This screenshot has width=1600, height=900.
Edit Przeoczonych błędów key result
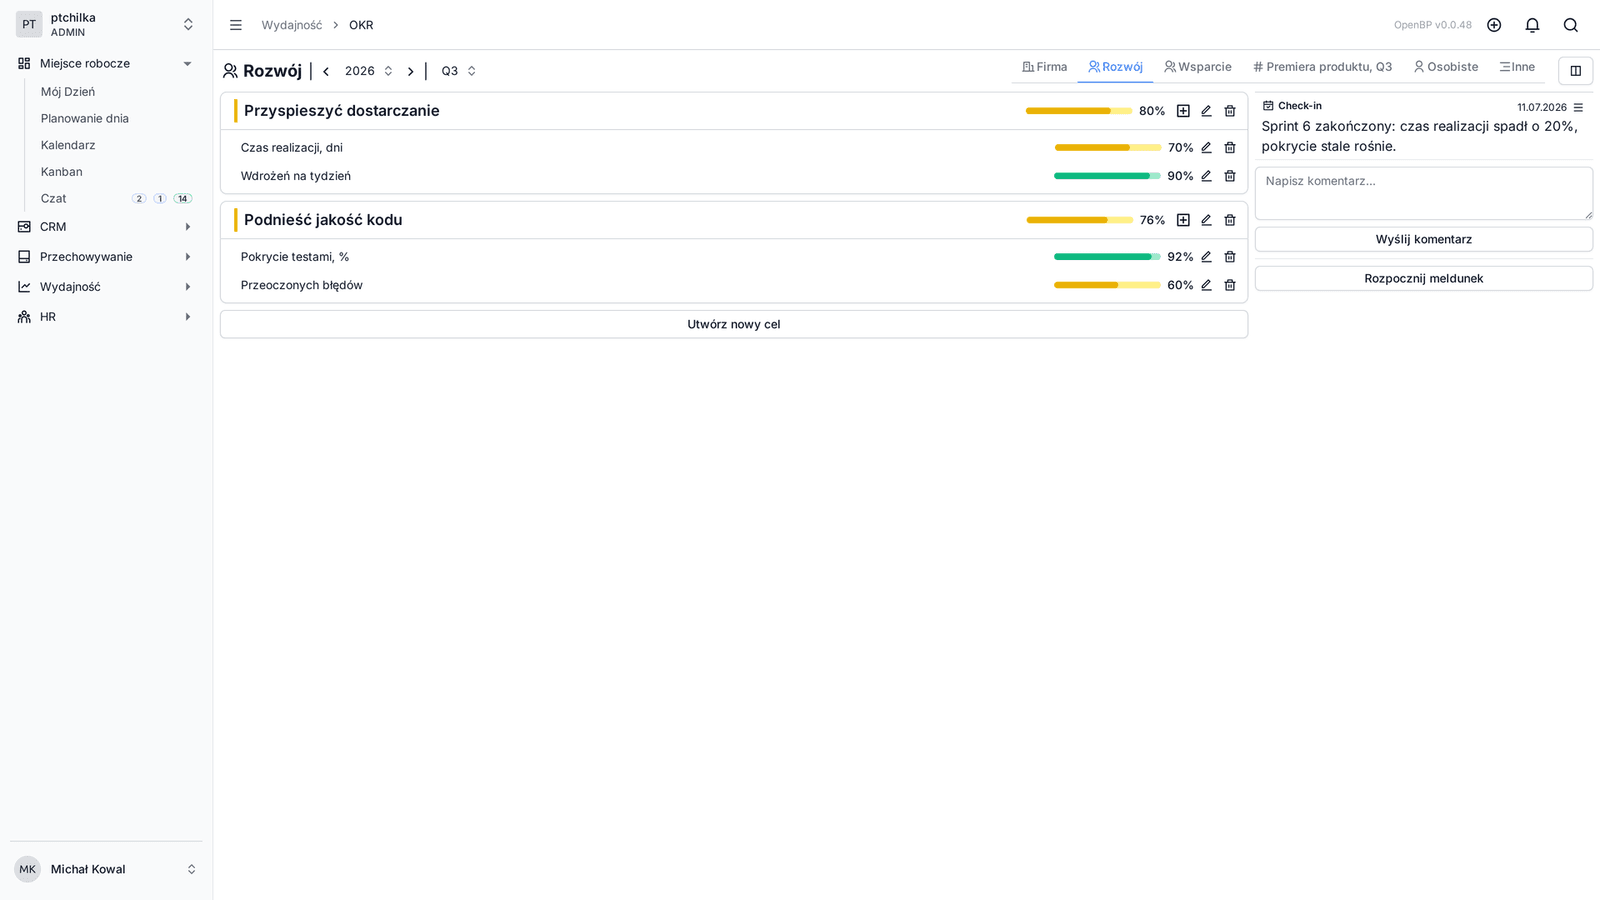(1206, 285)
